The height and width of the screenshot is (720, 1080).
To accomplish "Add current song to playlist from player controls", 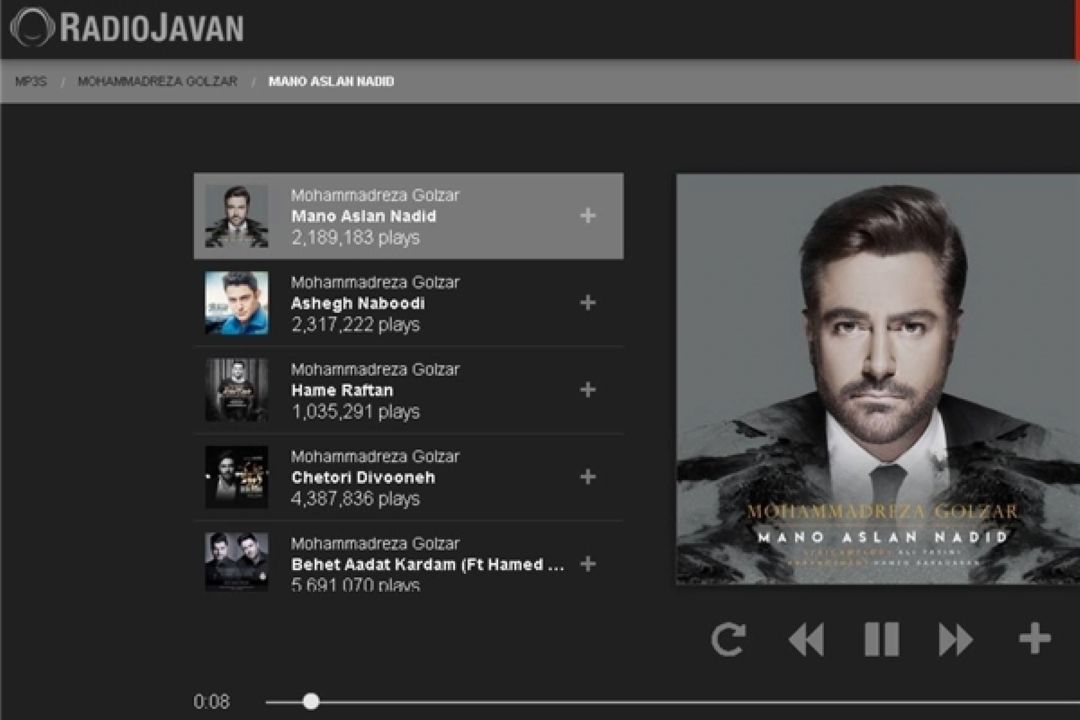I will coord(1034,638).
